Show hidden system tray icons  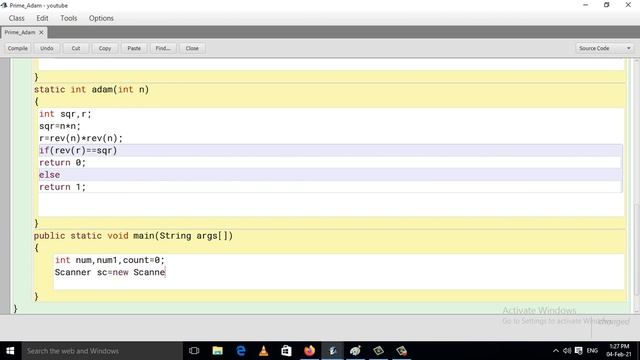point(556,351)
